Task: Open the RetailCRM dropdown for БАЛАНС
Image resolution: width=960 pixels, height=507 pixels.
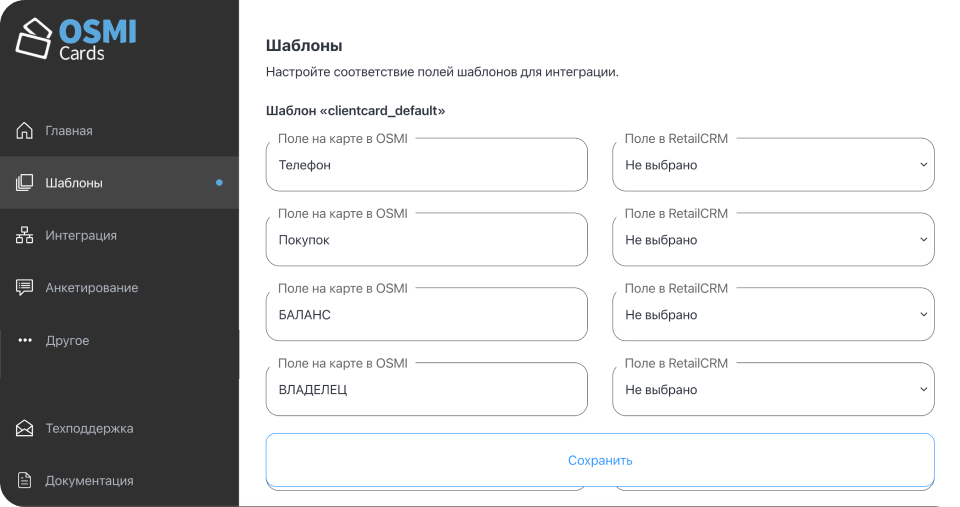Action: tap(773, 315)
